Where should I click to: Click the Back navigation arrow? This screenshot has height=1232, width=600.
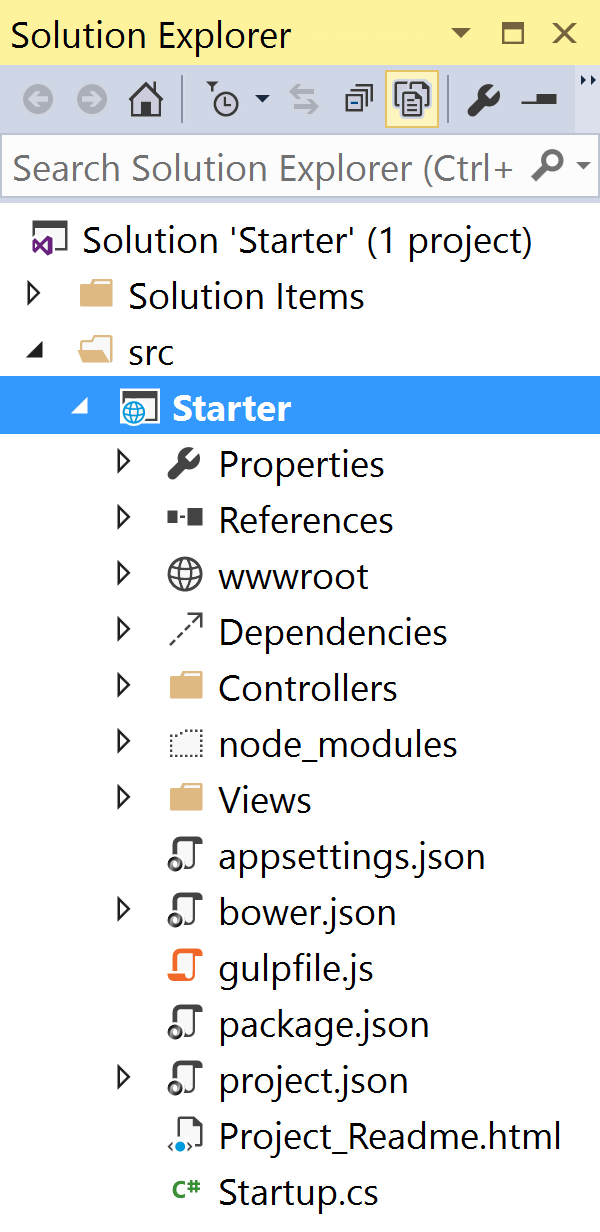click(38, 98)
